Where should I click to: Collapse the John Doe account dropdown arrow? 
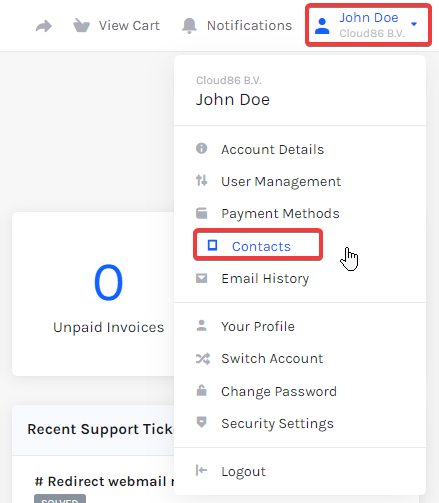point(414,24)
